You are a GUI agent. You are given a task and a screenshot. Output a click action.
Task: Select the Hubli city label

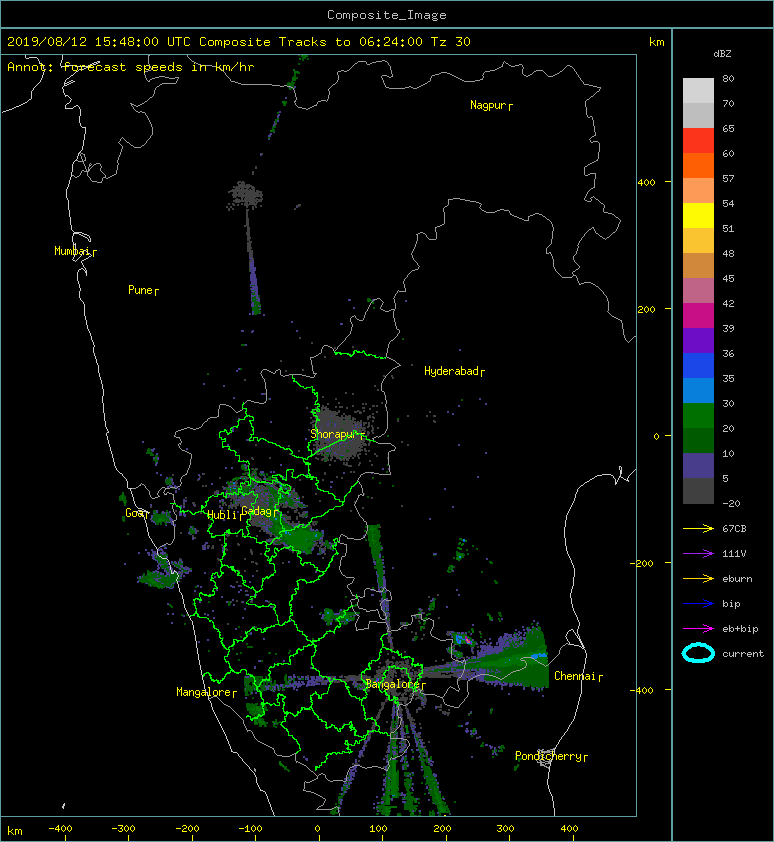tap(224, 515)
